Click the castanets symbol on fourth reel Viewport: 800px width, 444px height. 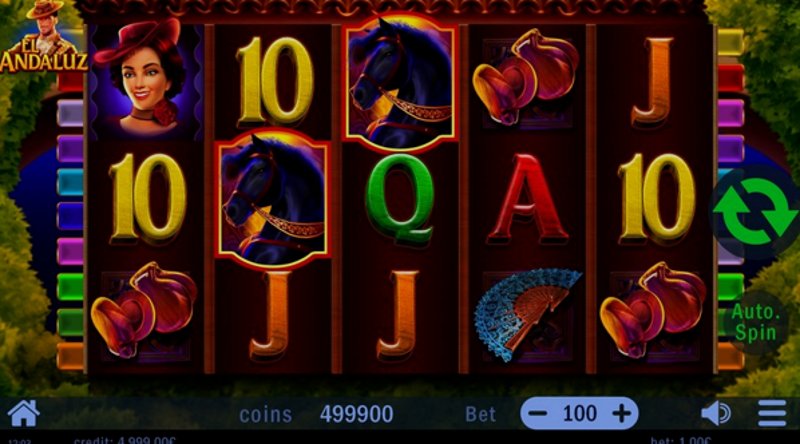(x=526, y=78)
